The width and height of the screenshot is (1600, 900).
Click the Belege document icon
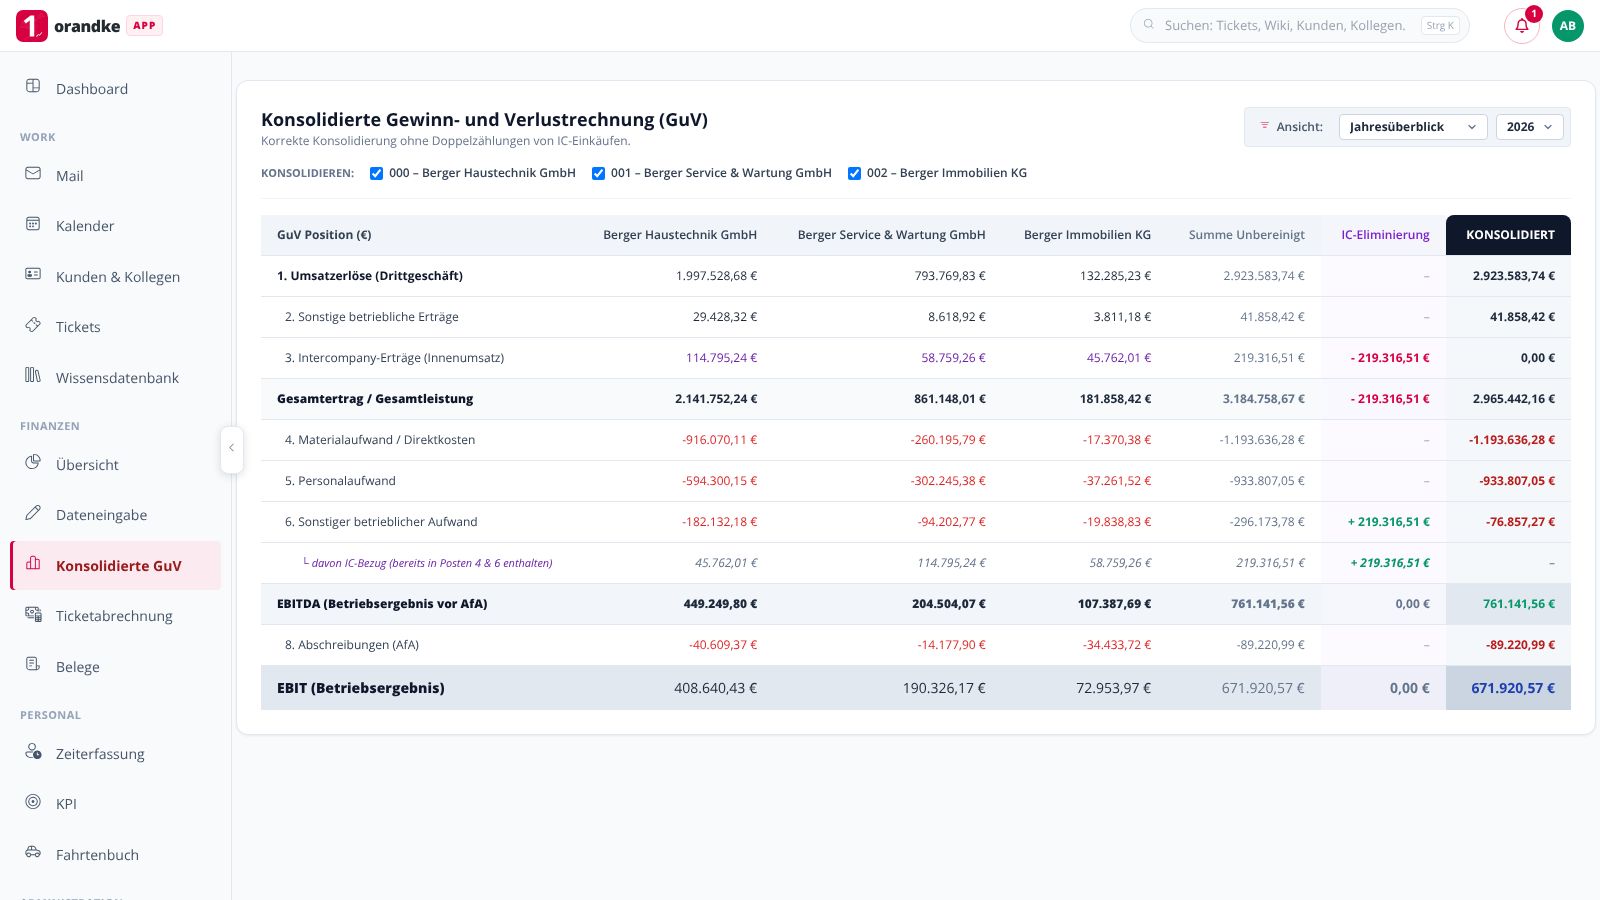tap(33, 664)
